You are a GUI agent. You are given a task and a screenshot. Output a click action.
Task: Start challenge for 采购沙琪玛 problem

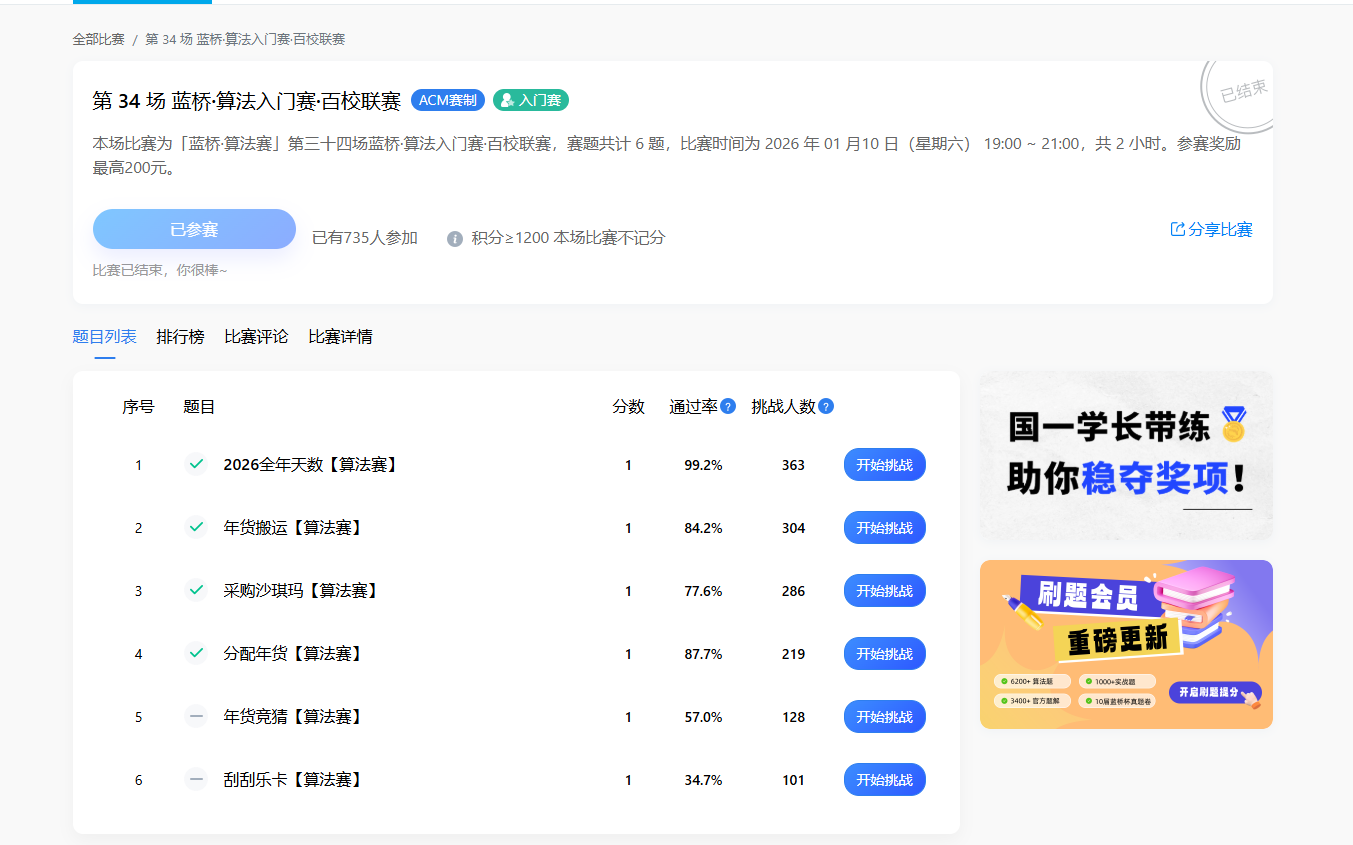(x=884, y=591)
